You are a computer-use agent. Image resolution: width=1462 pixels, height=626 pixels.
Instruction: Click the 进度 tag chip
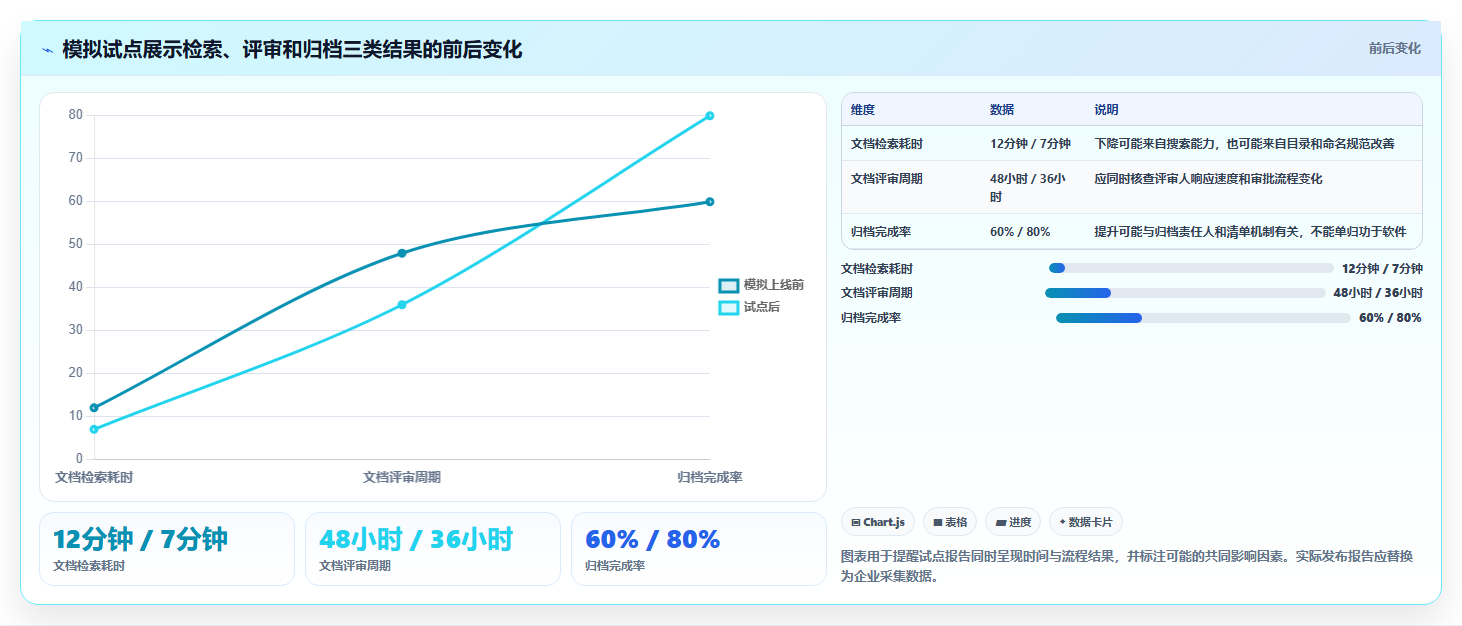[1013, 522]
